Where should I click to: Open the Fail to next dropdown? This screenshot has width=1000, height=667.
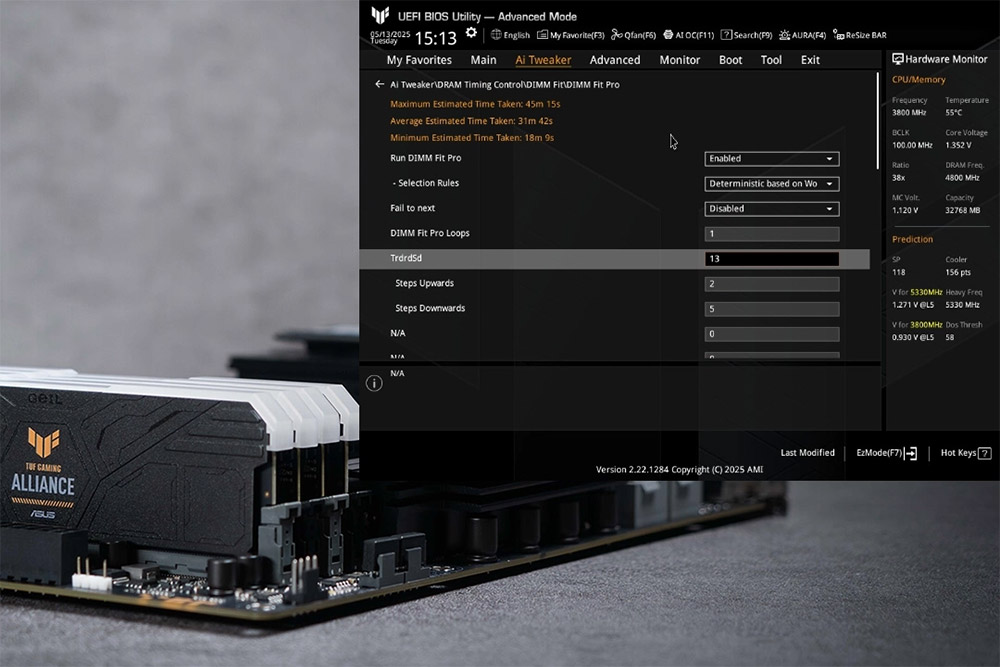click(x=770, y=208)
